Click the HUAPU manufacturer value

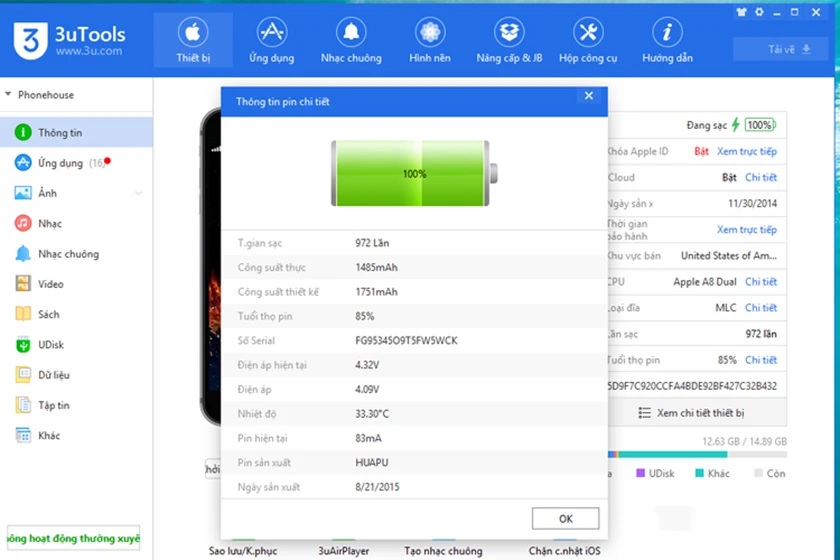371,462
